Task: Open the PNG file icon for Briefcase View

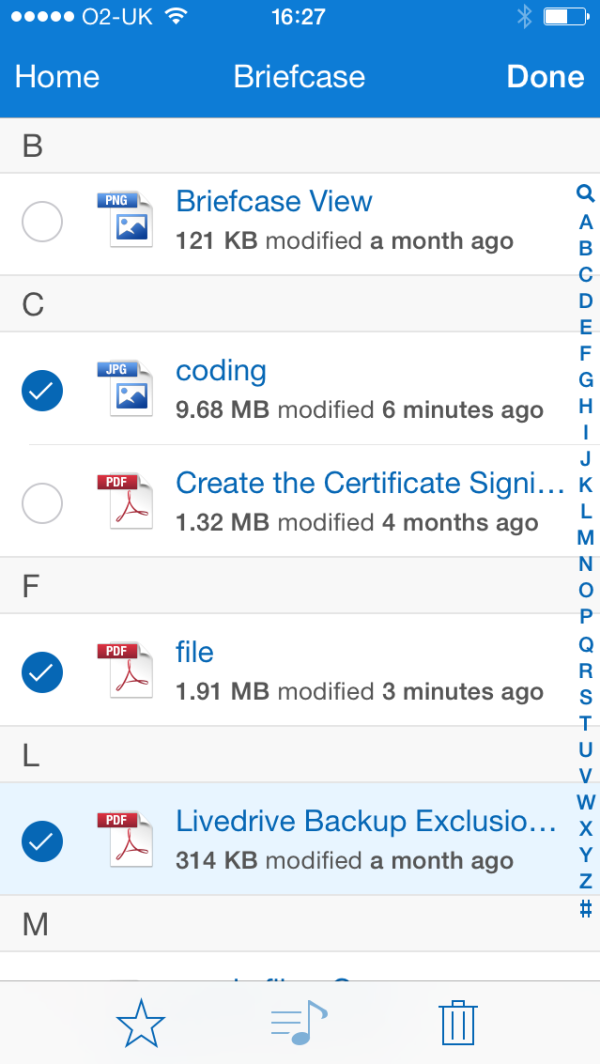Action: [x=126, y=218]
